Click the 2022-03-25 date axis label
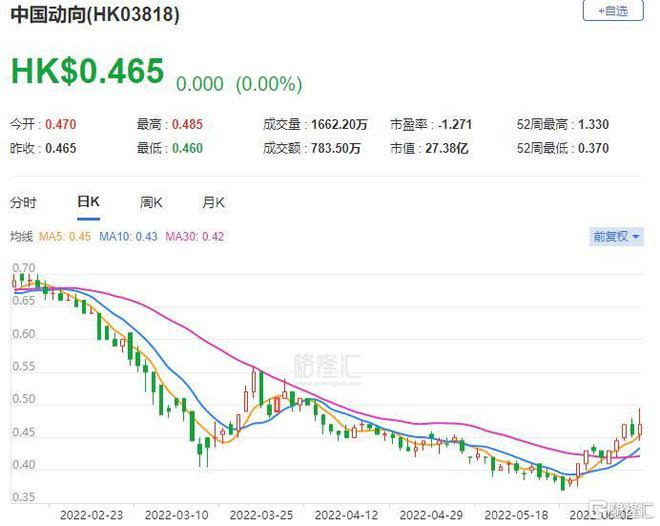 click(x=261, y=515)
